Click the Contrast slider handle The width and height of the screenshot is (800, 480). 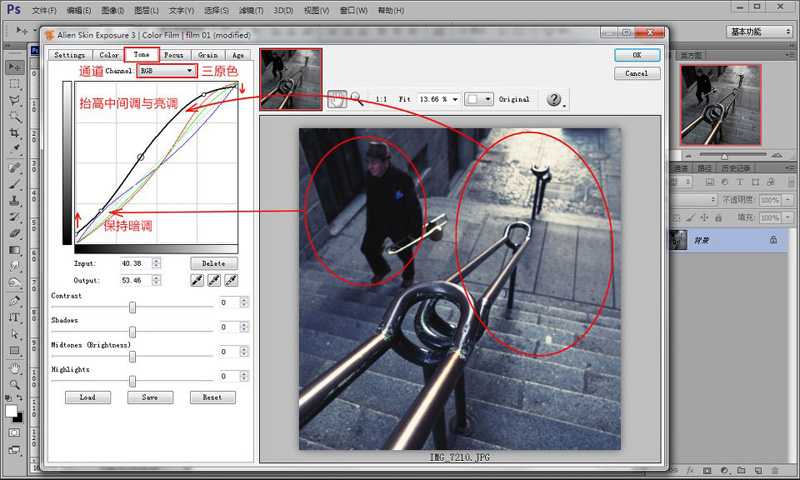tap(133, 307)
